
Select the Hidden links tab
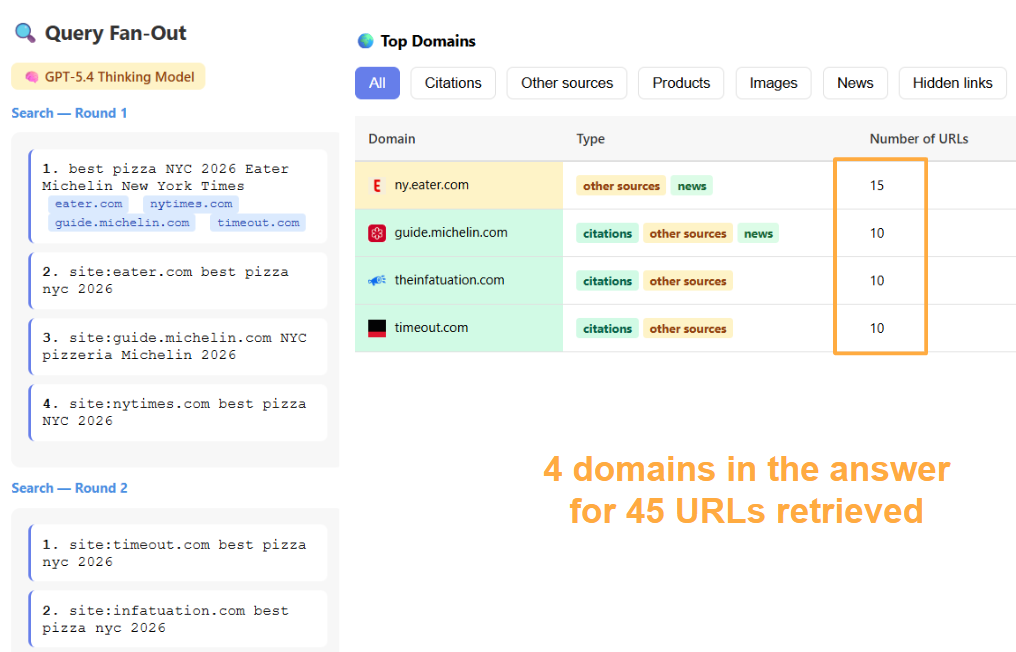(x=952, y=83)
